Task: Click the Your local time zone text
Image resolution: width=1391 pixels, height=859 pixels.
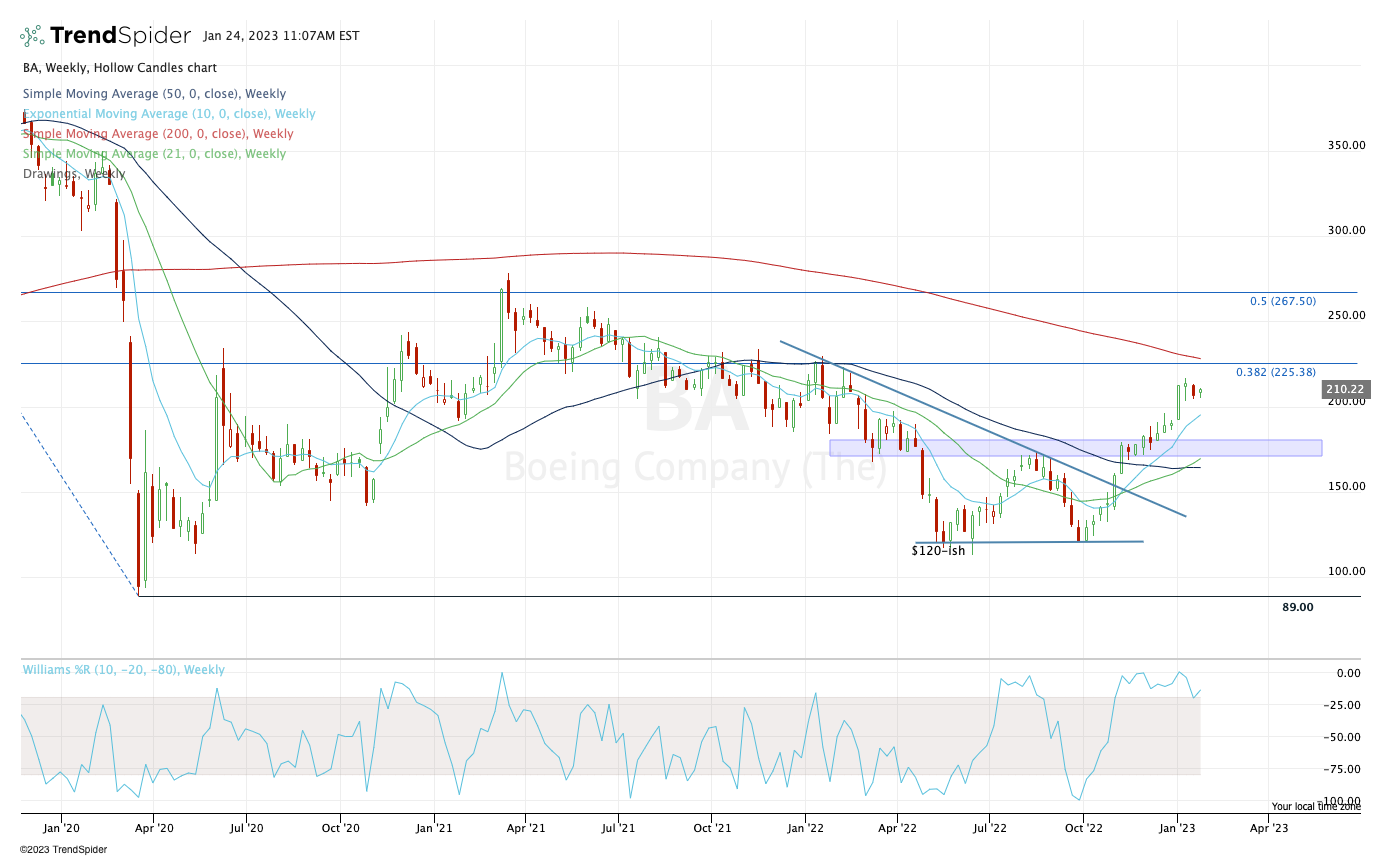Action: click(x=1315, y=806)
